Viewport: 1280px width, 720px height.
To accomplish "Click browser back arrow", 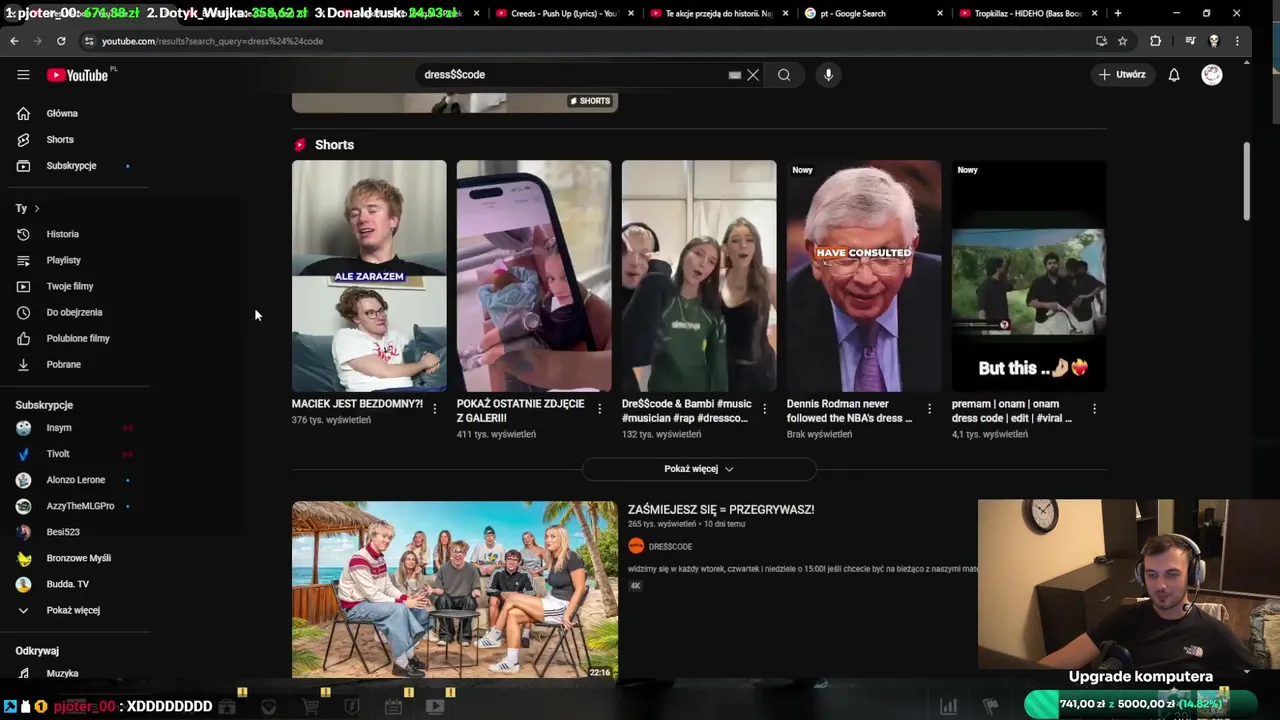I will [14, 41].
